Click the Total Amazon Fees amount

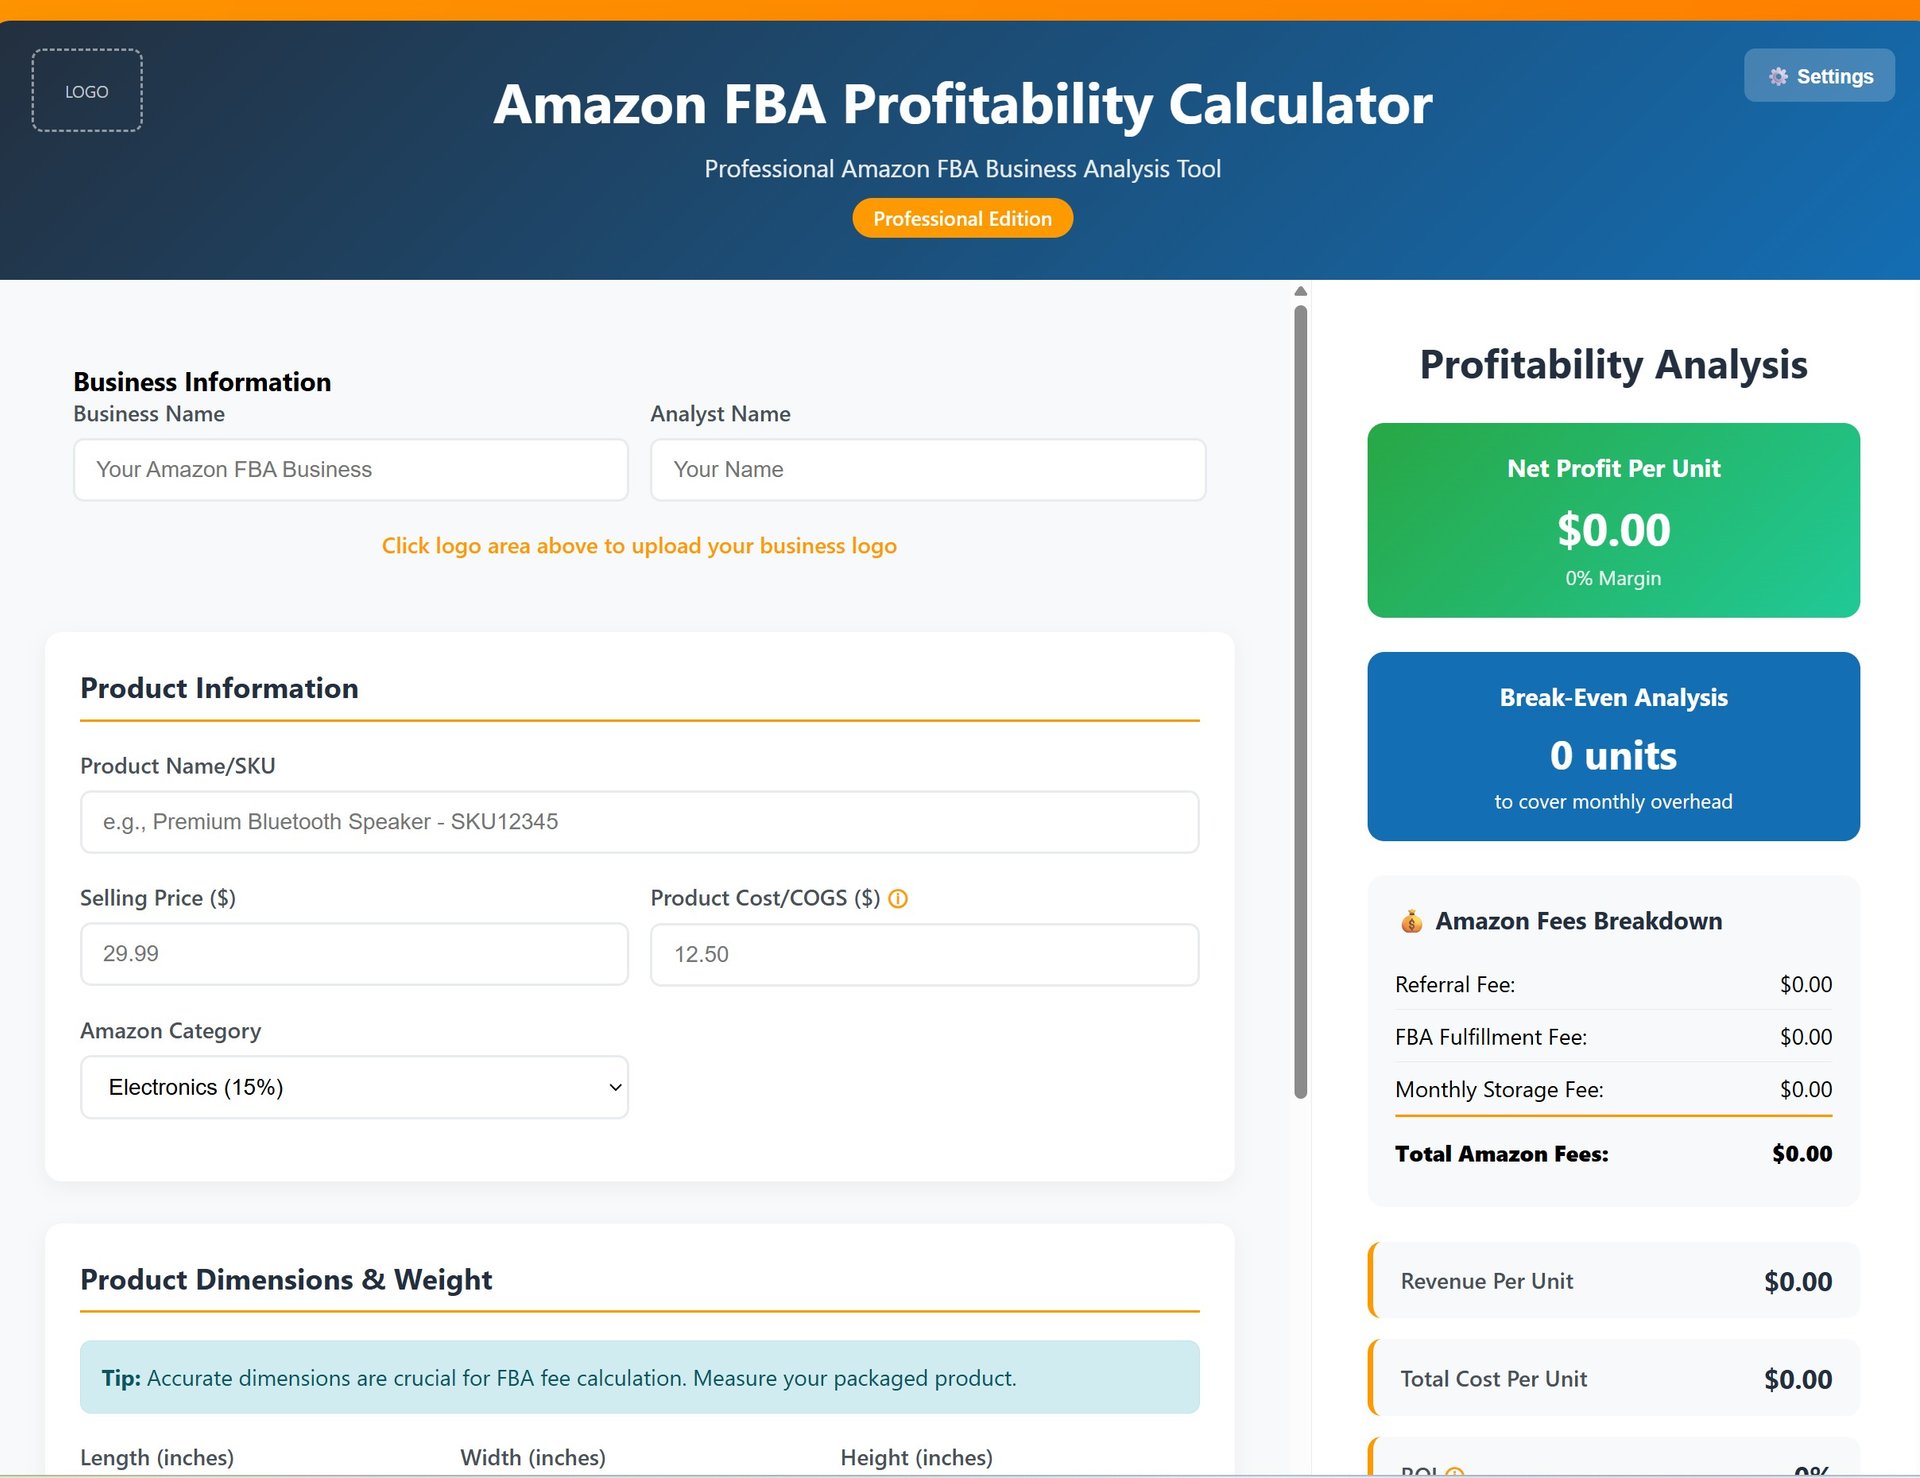point(1801,1154)
